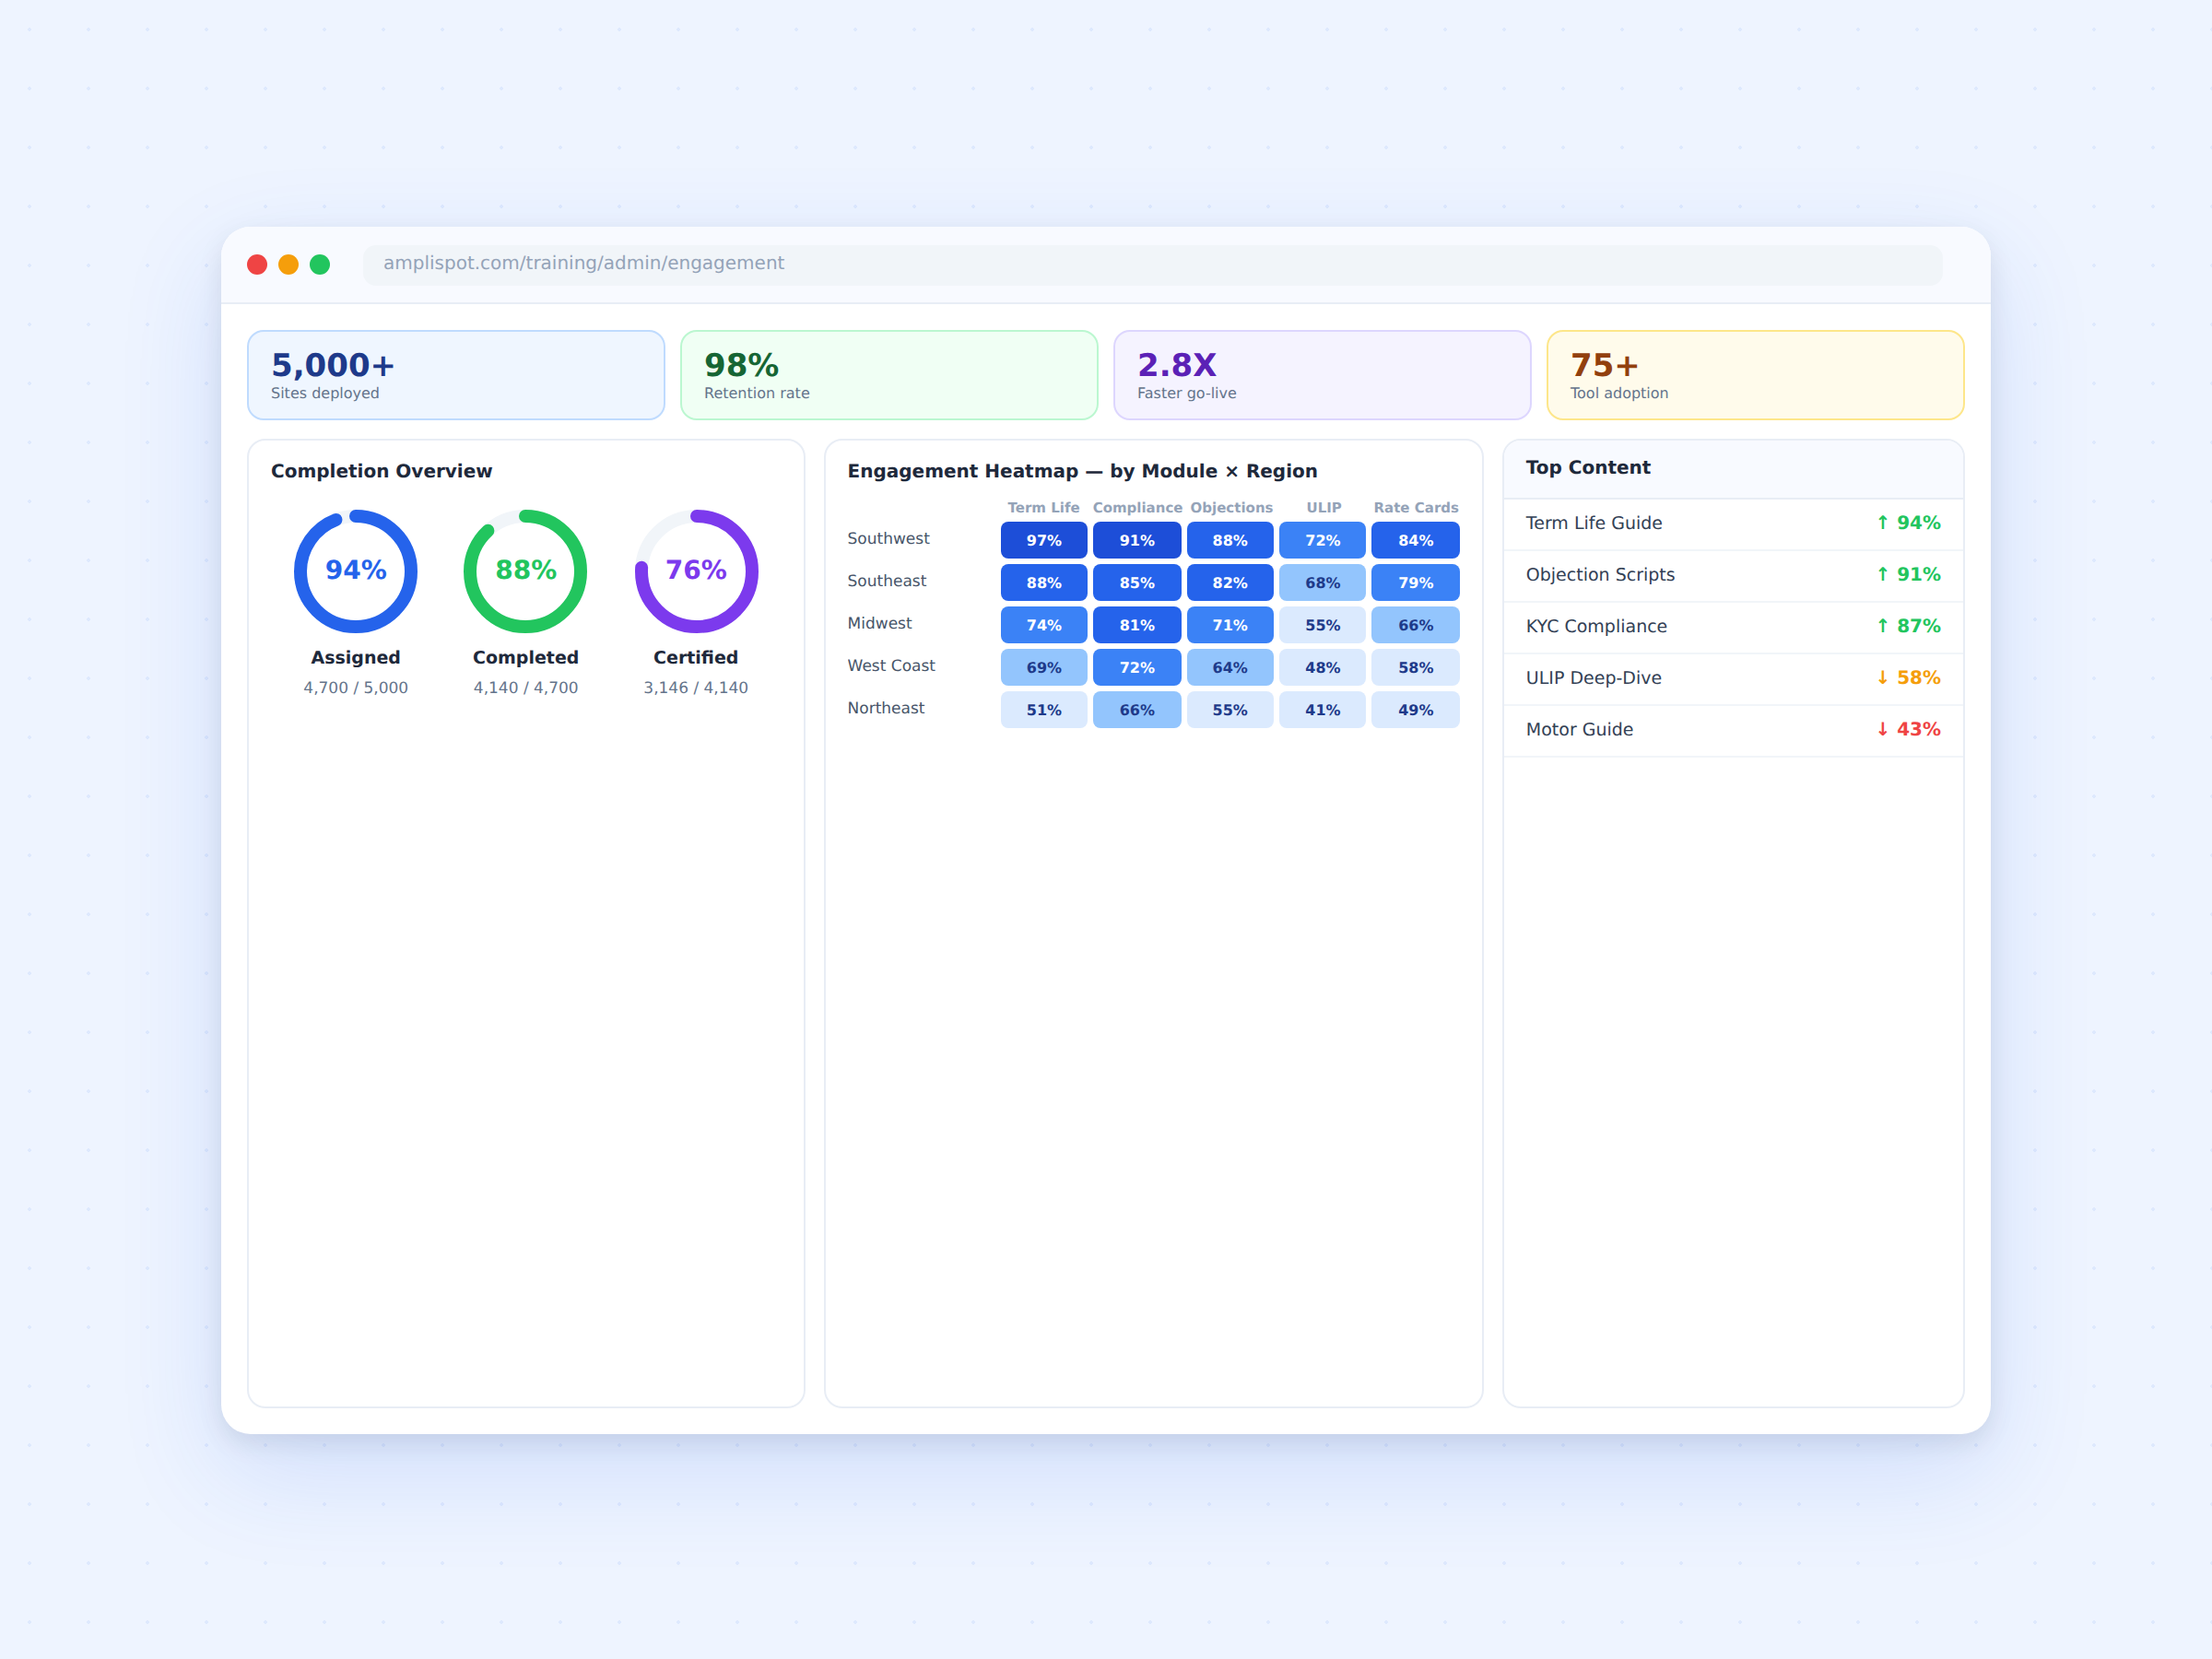Click the Assigned label
Viewport: 2212px width, 1659px height.
pyautogui.click(x=356, y=657)
